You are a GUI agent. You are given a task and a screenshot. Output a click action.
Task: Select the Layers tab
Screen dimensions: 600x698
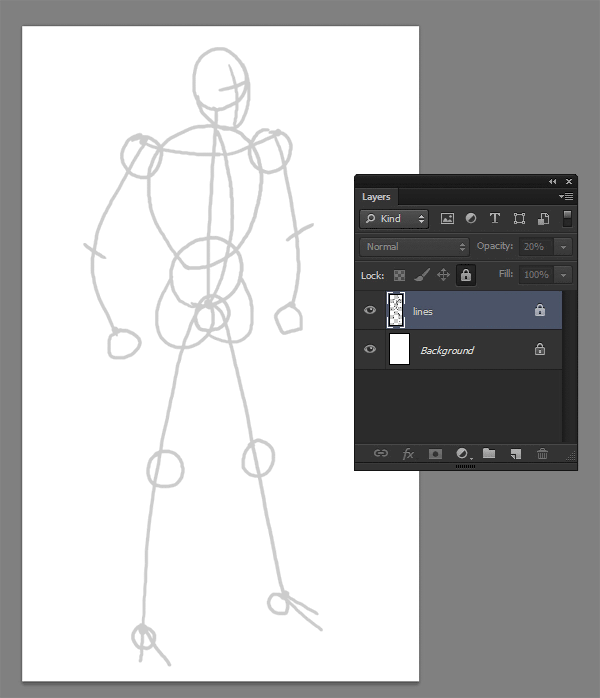[376, 197]
